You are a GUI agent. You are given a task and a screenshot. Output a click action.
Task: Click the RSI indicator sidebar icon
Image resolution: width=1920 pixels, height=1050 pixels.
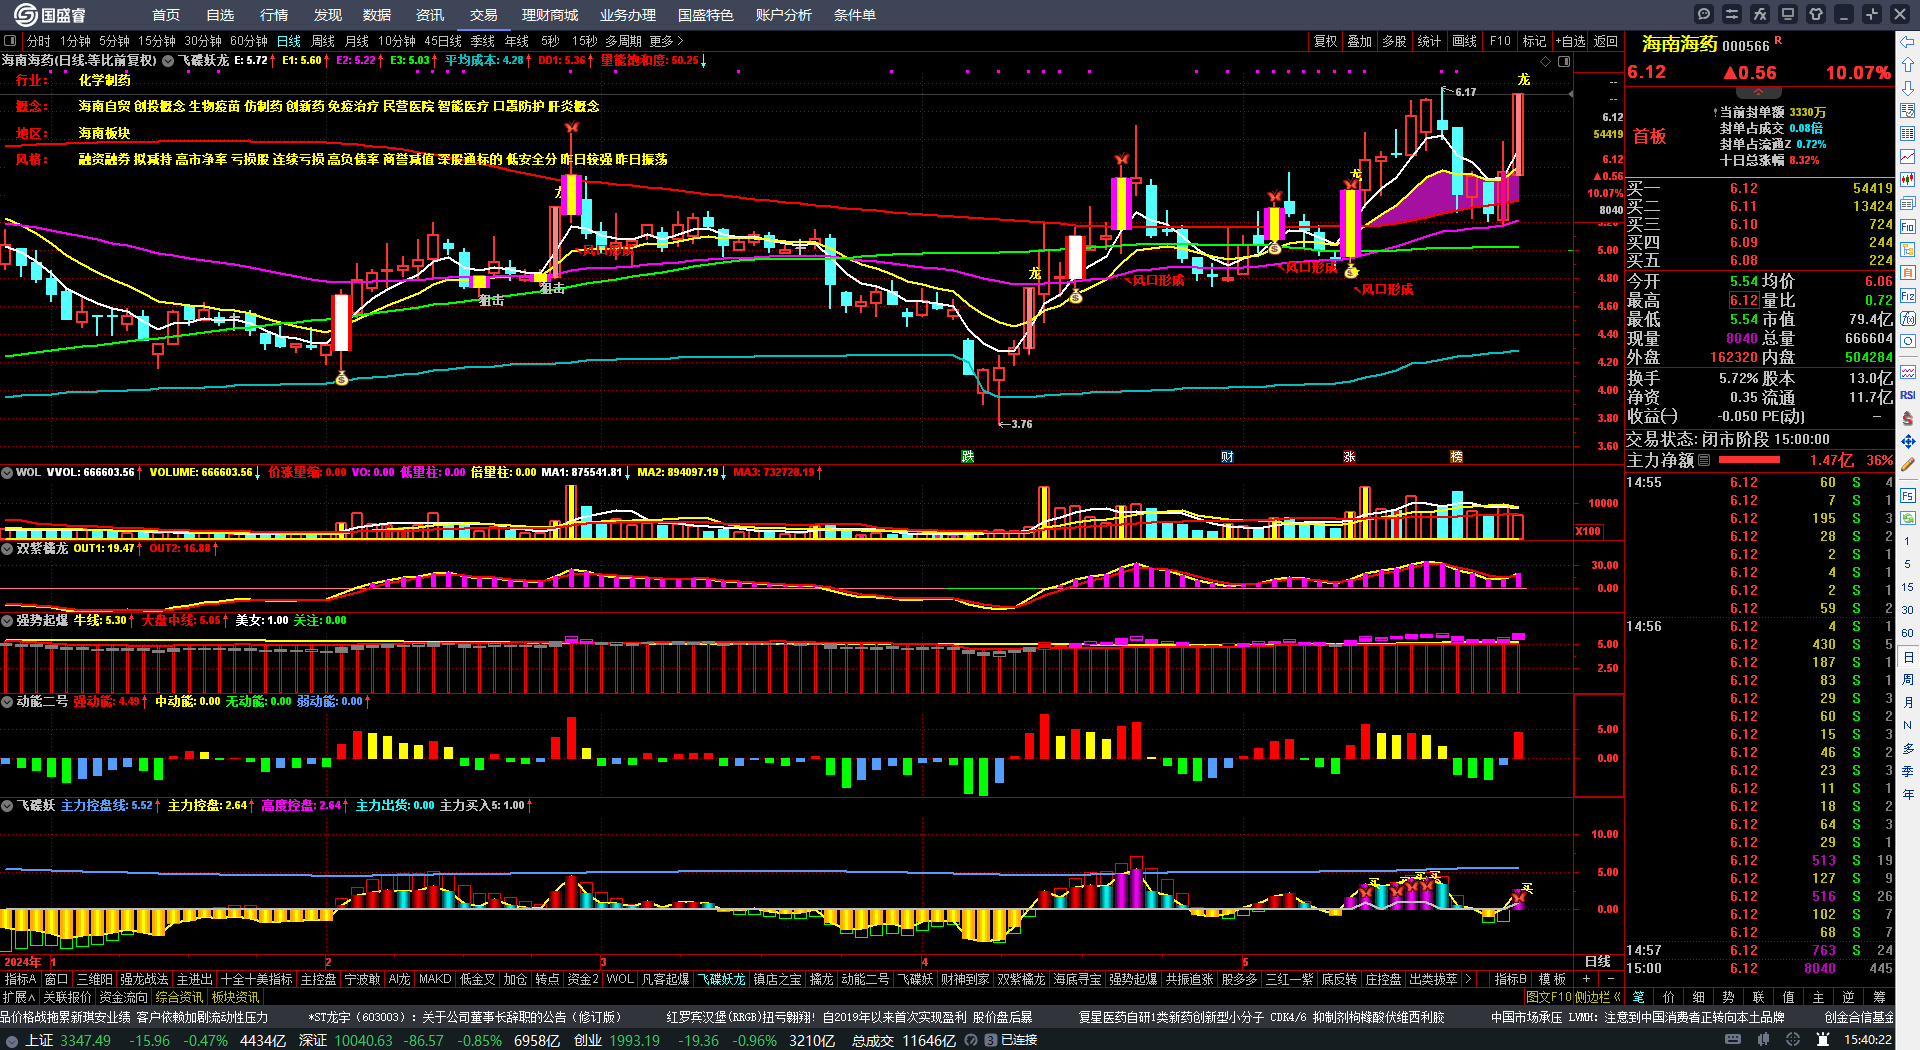(x=1908, y=395)
